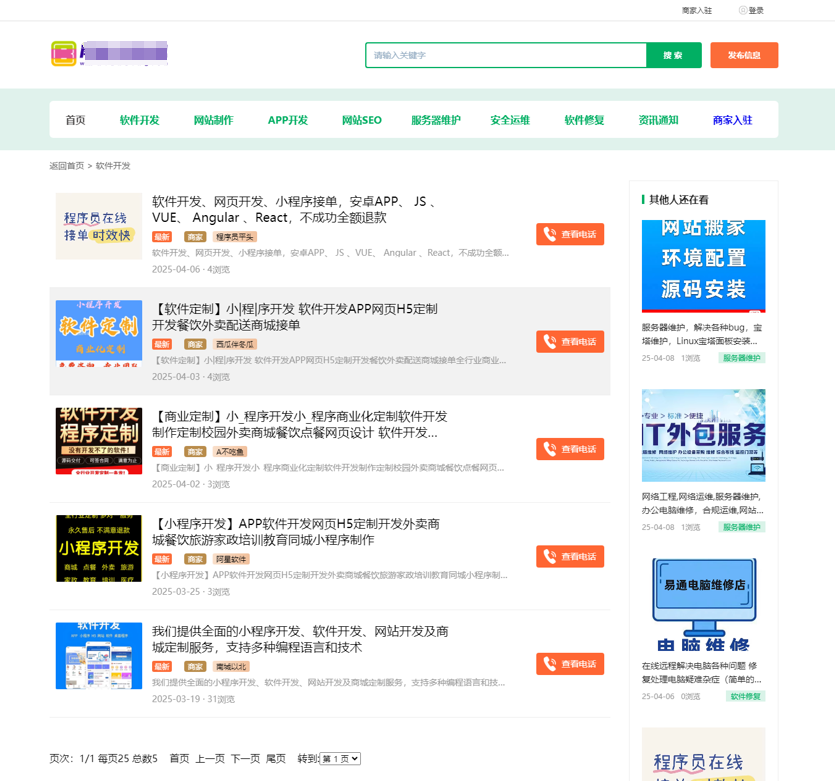835x781 pixels.
Task: Click 软件开发 breadcrumb text
Action: click(x=113, y=166)
